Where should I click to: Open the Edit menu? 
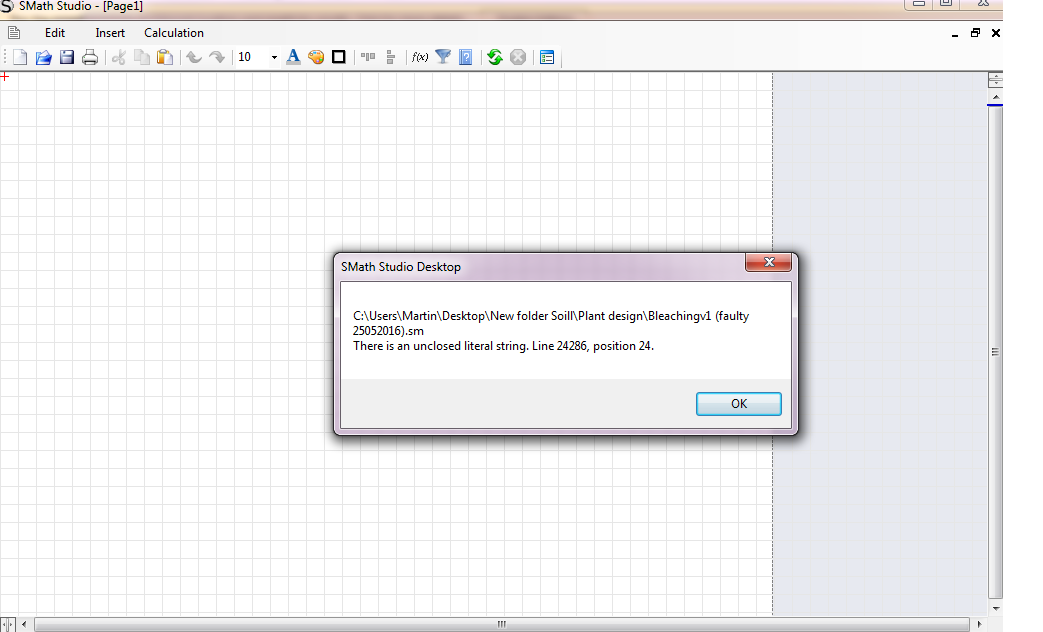coord(55,33)
